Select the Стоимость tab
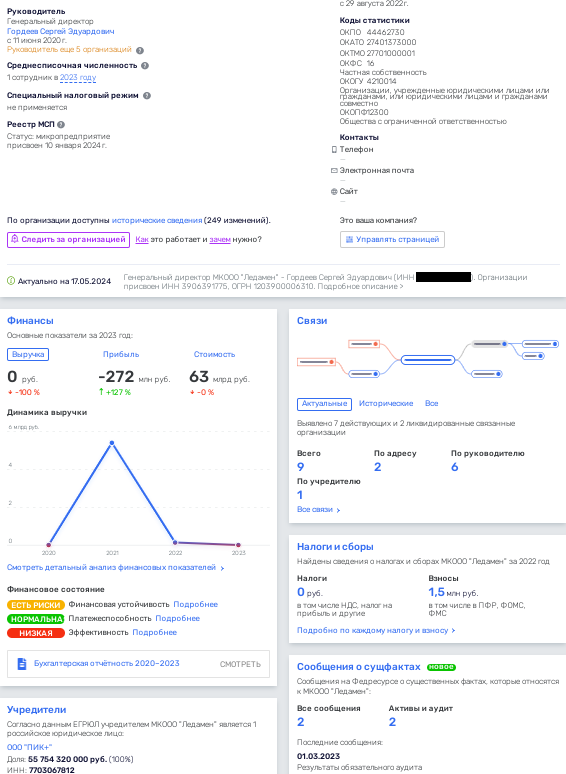 tap(214, 354)
